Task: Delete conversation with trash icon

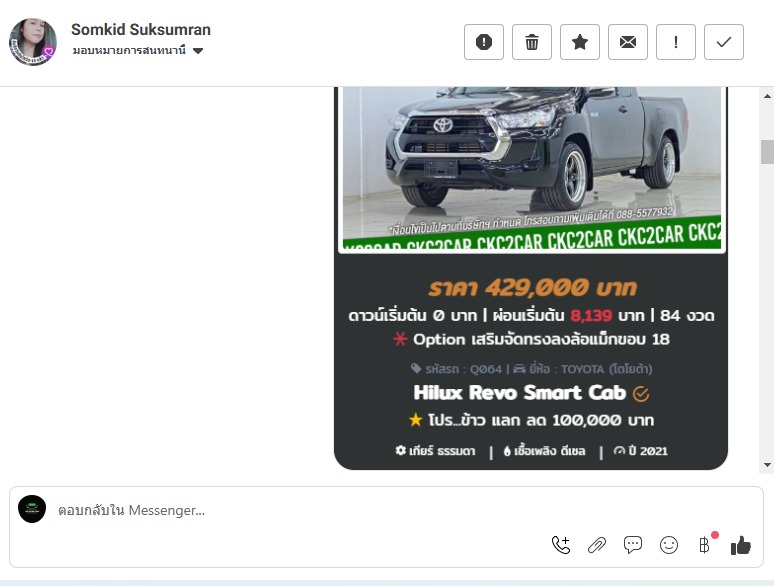Action: 532,42
